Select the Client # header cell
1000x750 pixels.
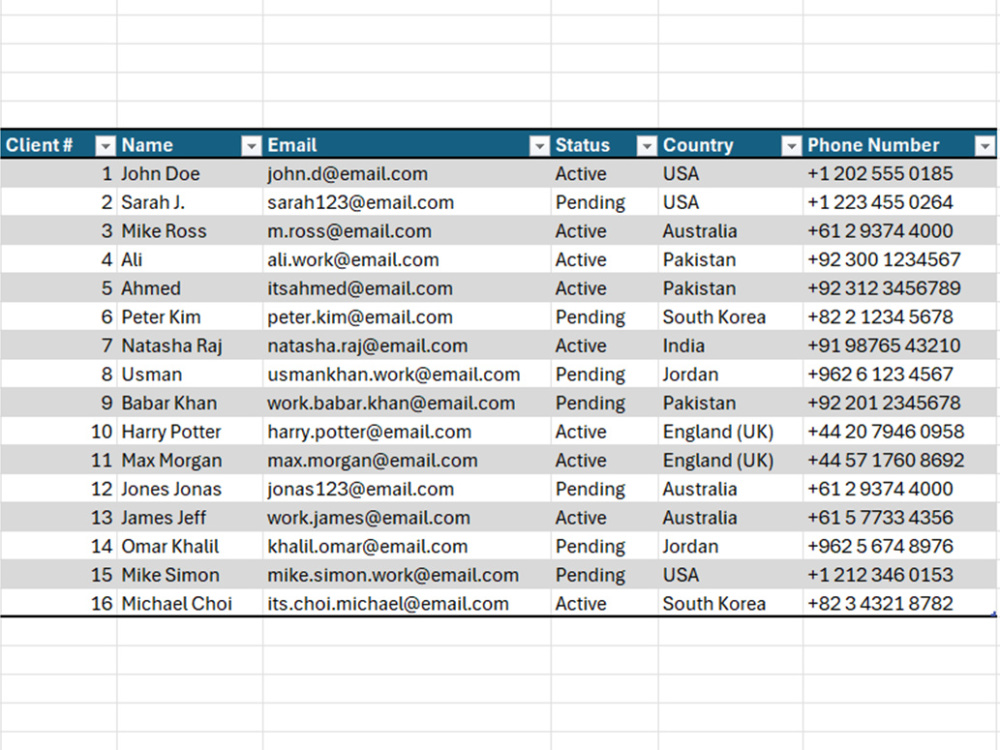(59, 145)
